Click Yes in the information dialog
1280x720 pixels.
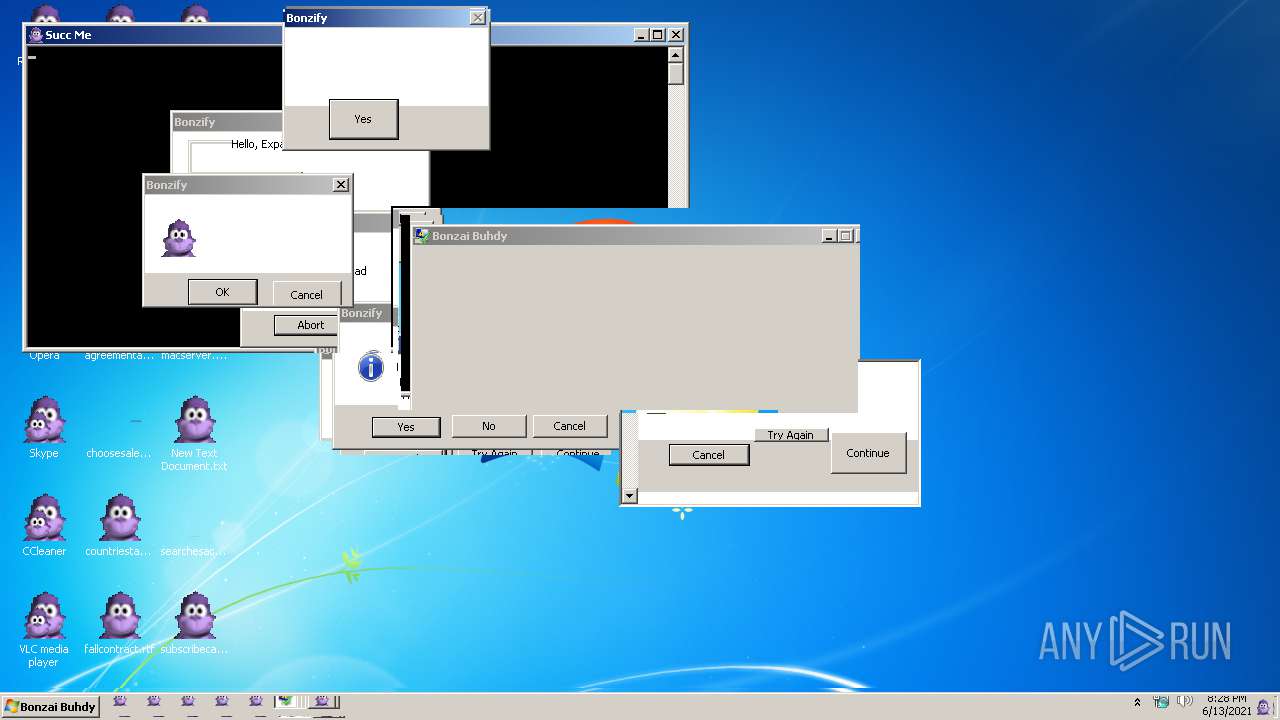point(406,427)
